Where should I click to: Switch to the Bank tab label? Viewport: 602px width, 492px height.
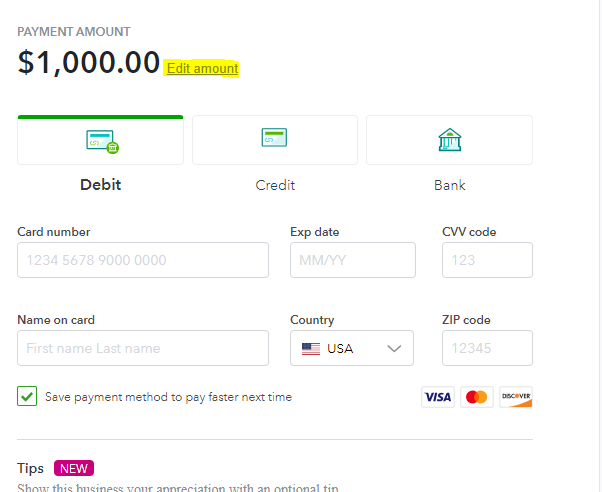pos(449,185)
